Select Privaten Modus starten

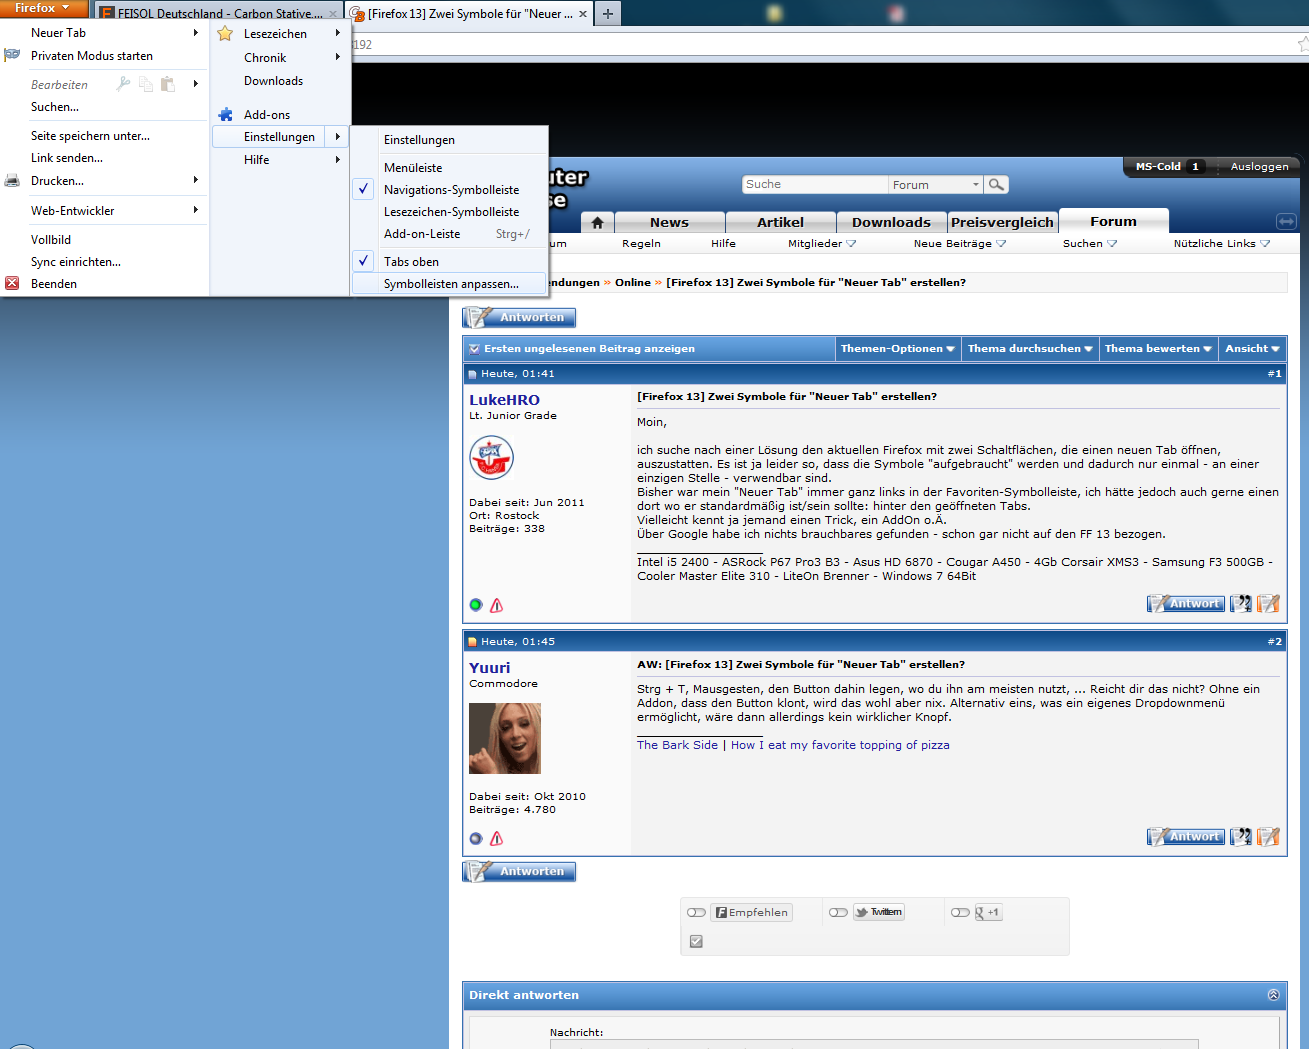(x=104, y=56)
